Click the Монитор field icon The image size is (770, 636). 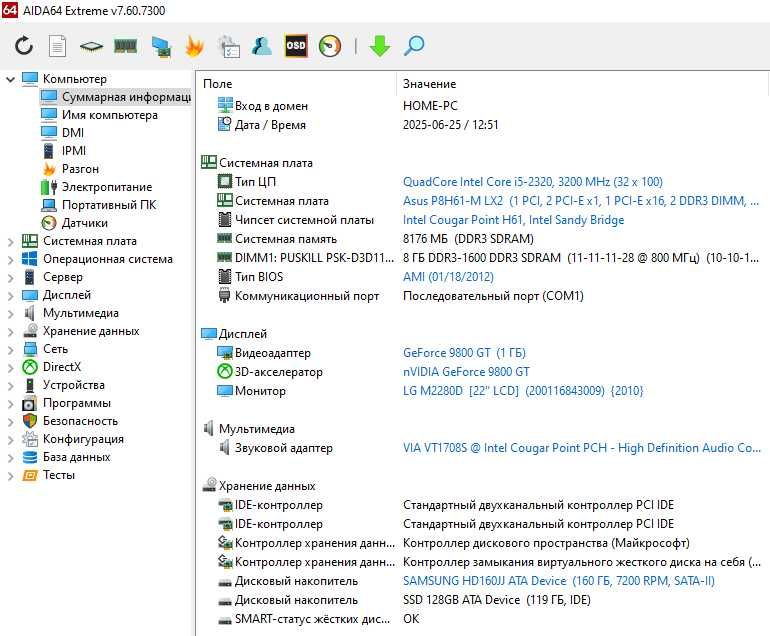(x=224, y=391)
